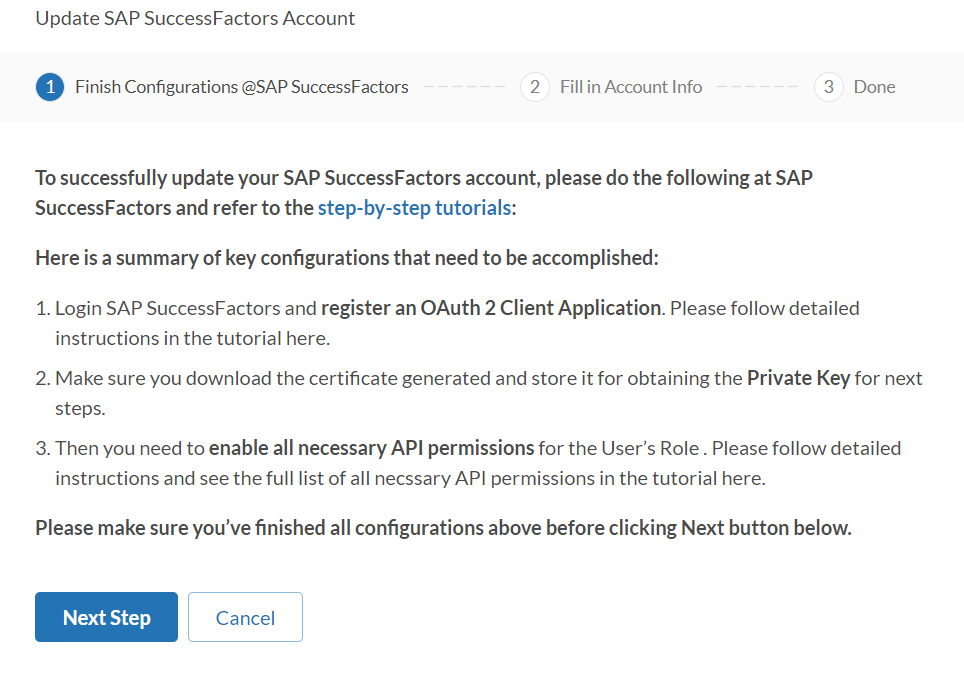Click the bold 'Private Key' text
Image resolution: width=964 pixels, height=679 pixels.
798,378
